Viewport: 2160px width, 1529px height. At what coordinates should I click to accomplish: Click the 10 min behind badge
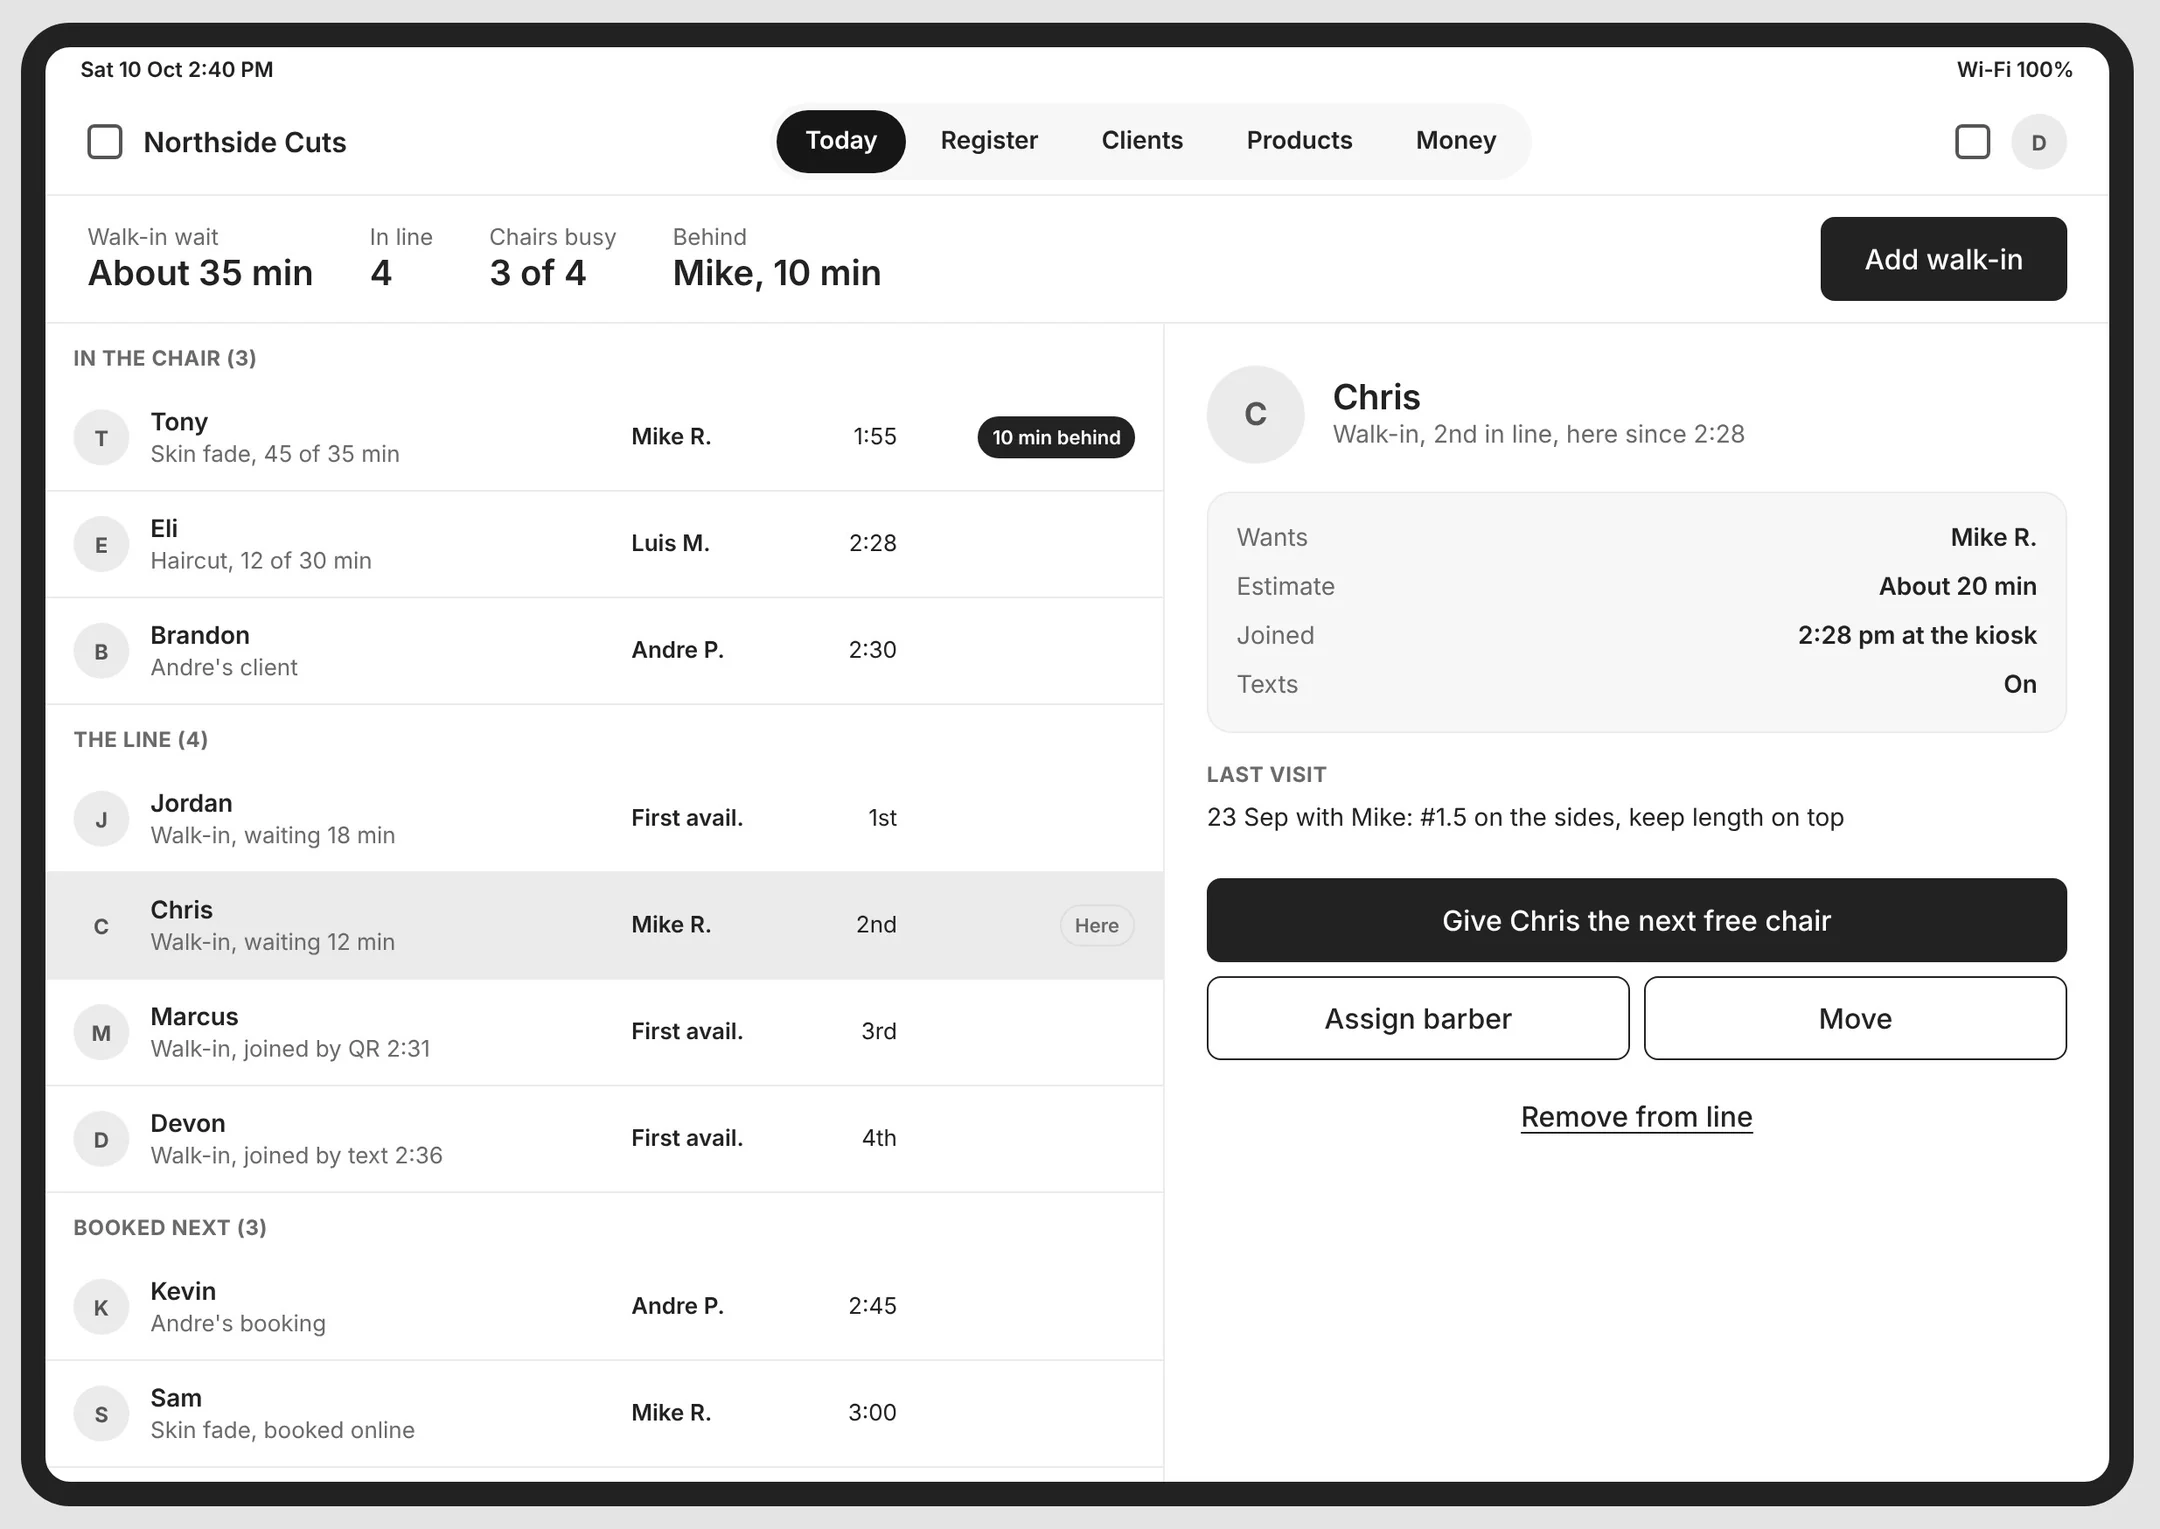(1056, 437)
